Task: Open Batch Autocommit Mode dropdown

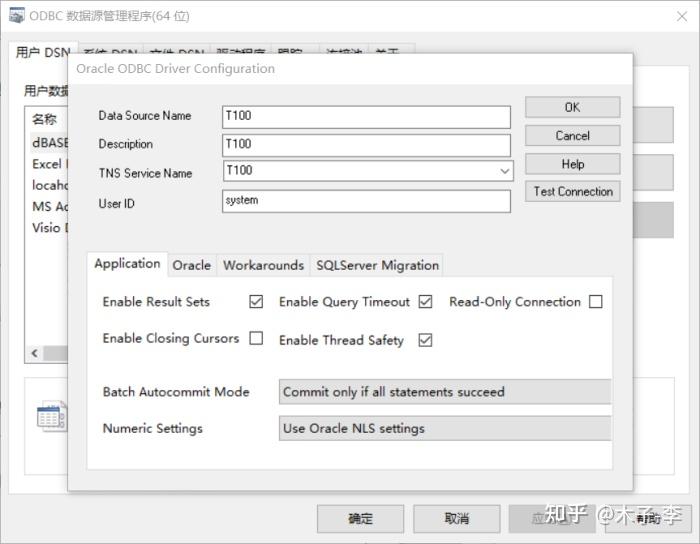Action: [445, 392]
